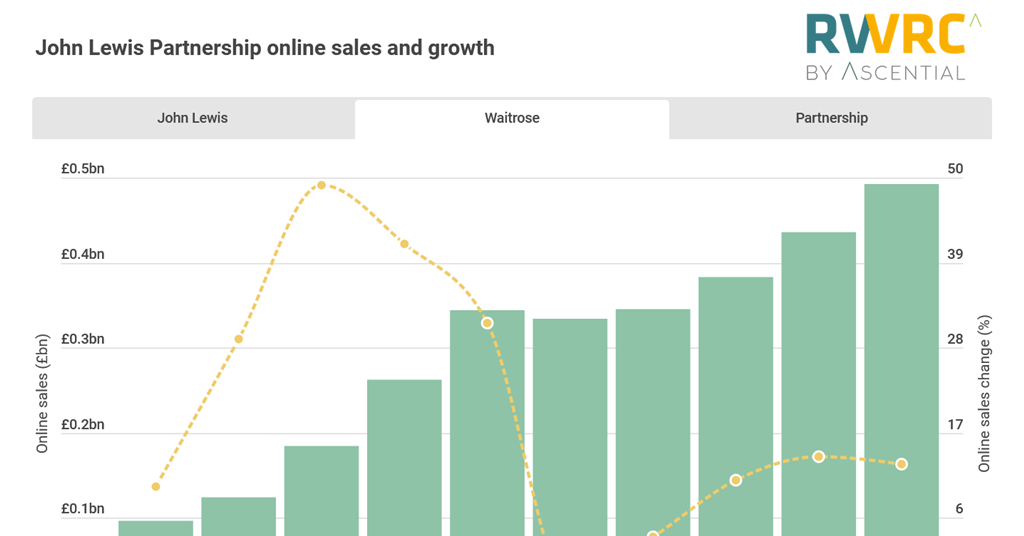Click the rightmost white-circled growth line point
The height and width of the screenshot is (536, 1024).
click(x=901, y=464)
